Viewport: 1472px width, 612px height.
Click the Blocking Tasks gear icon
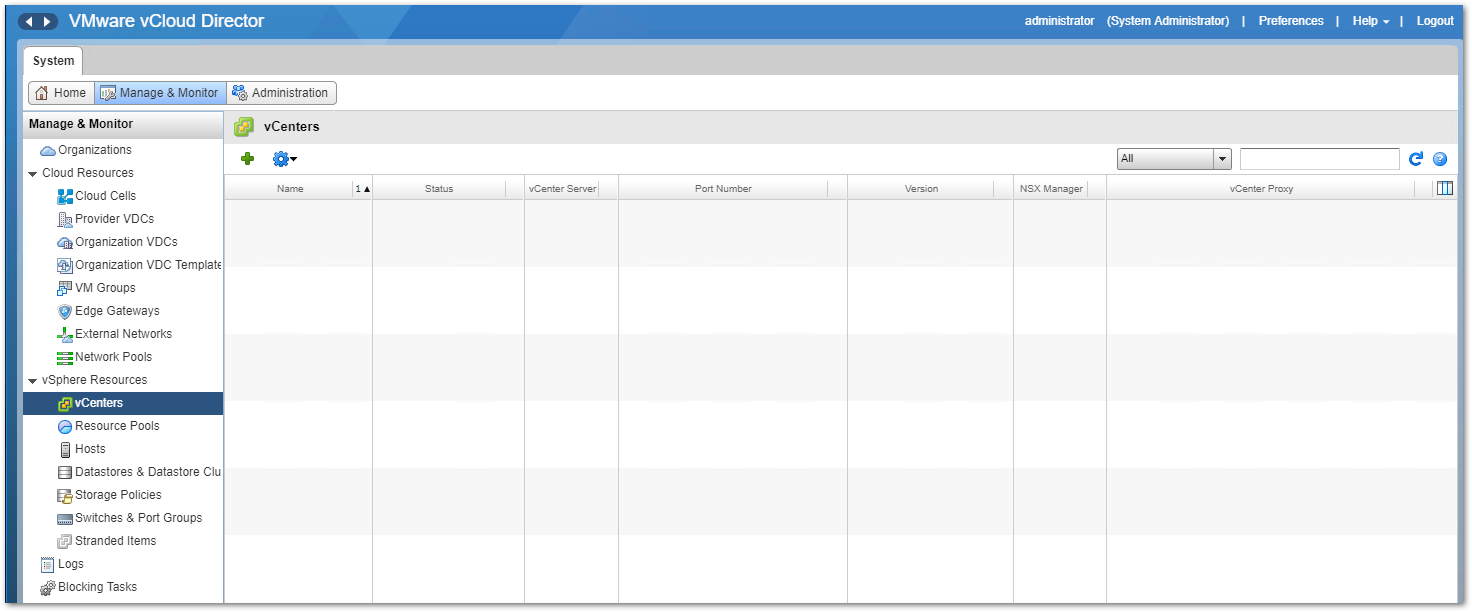coord(48,587)
